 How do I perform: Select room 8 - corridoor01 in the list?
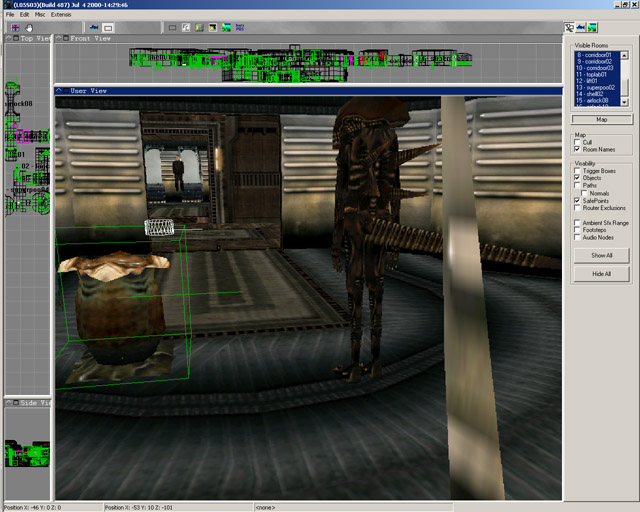pyautogui.click(x=597, y=55)
